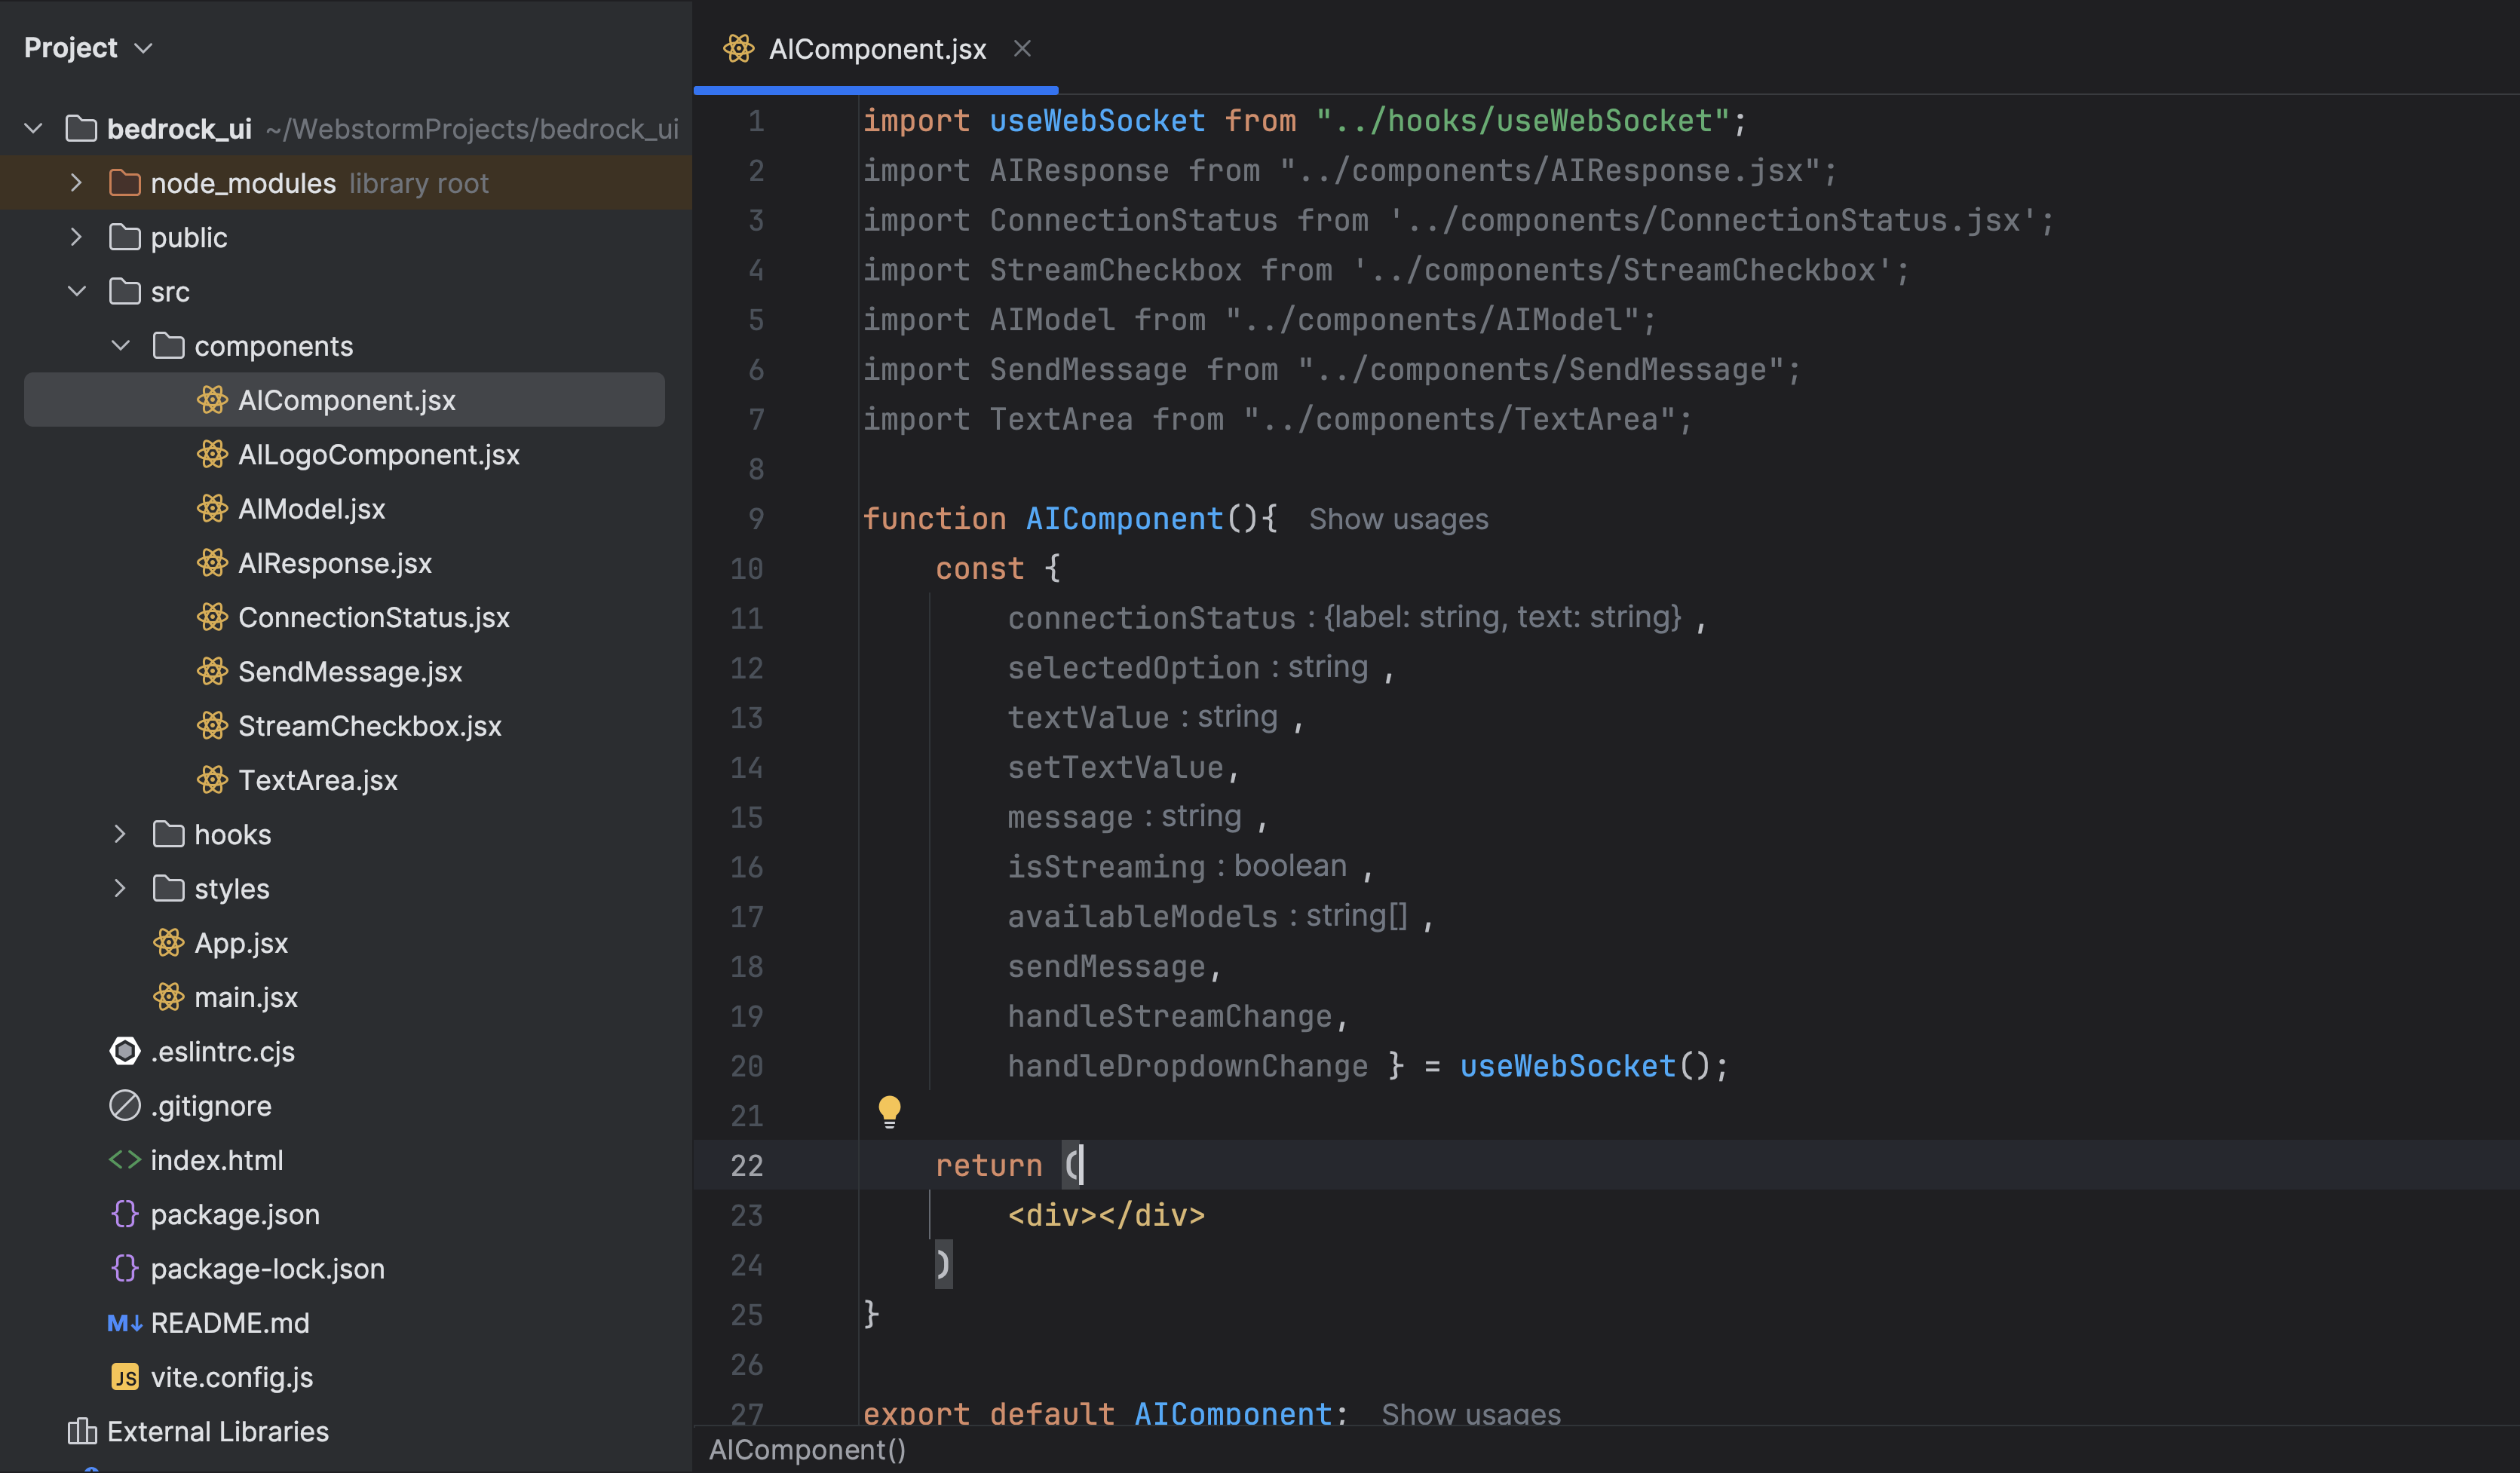Viewport: 2520px width, 1473px height.
Task: Open SendMessage.jsx in the project tree
Action: [349, 672]
